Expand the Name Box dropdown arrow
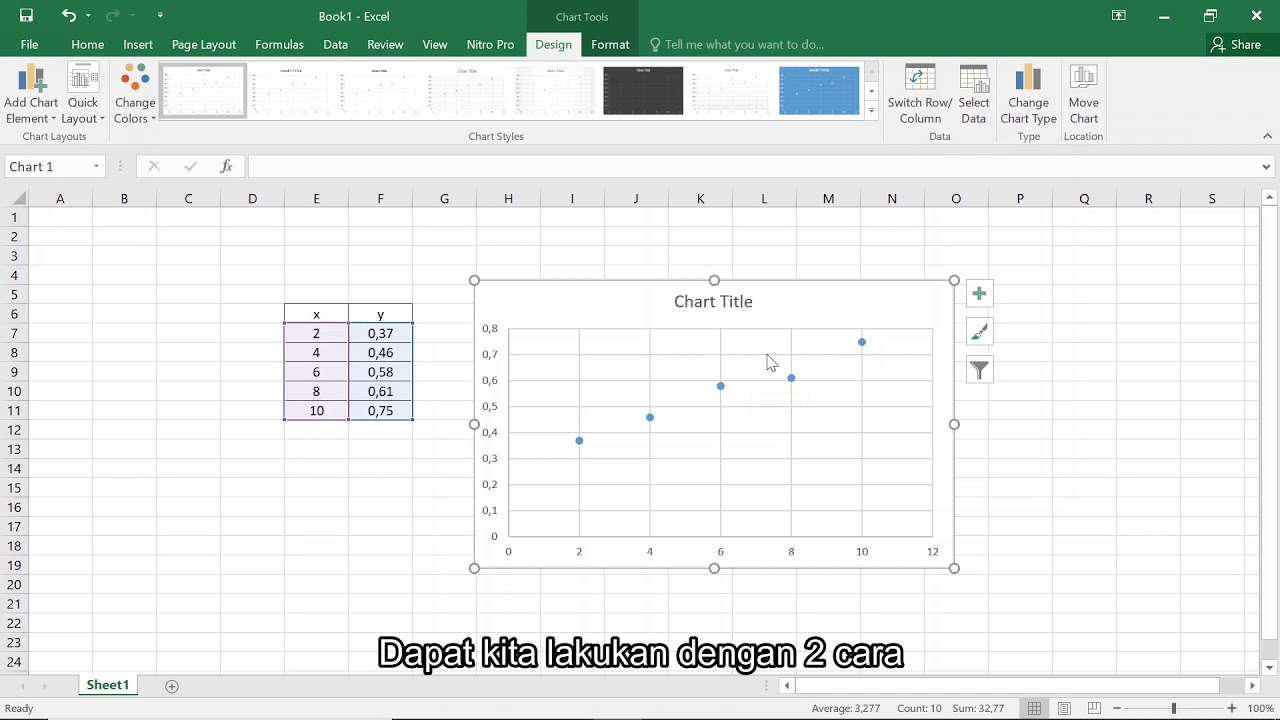Viewport: 1280px width, 720px height. [x=96, y=167]
